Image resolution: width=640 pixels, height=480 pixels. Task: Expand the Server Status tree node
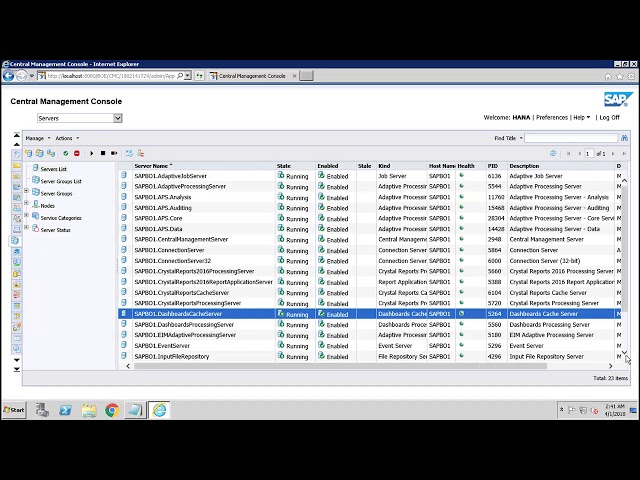tap(27, 227)
